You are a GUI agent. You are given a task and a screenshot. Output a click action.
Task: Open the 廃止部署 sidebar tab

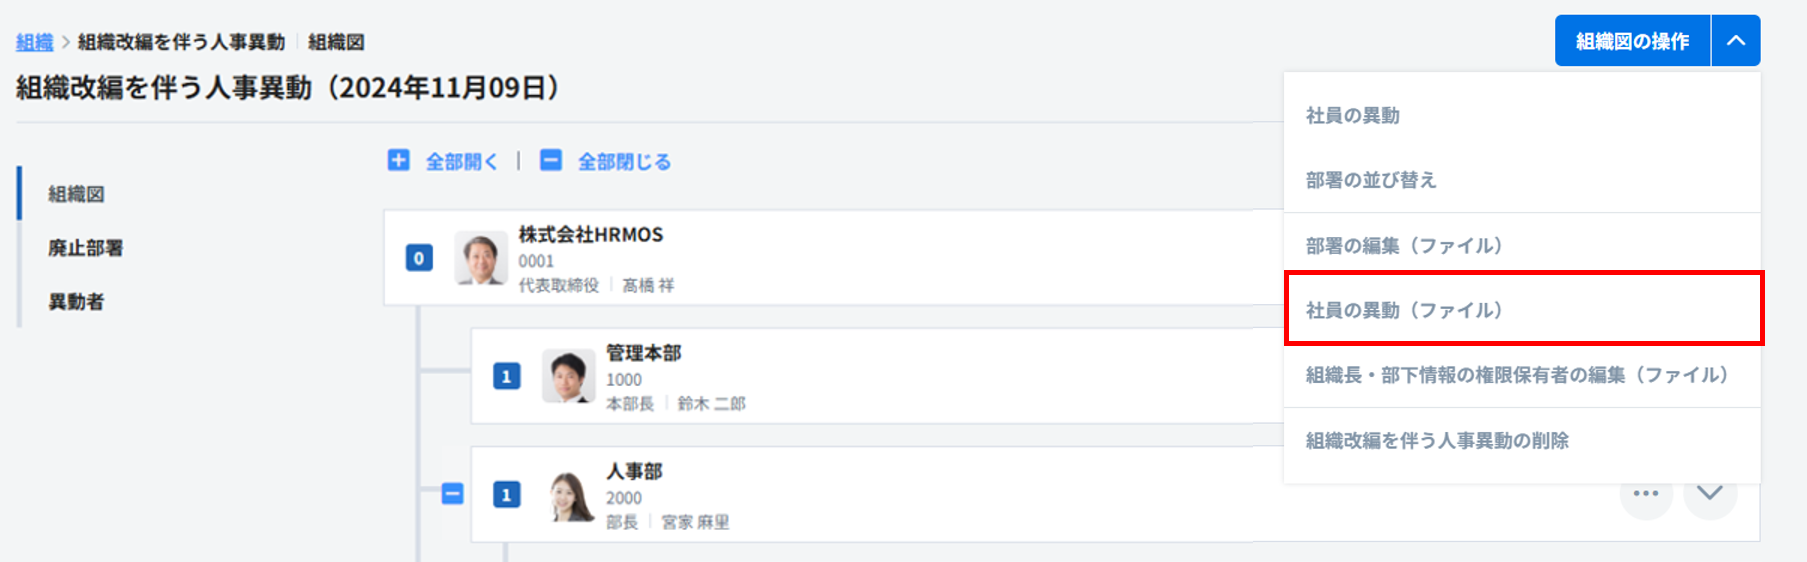tap(85, 248)
